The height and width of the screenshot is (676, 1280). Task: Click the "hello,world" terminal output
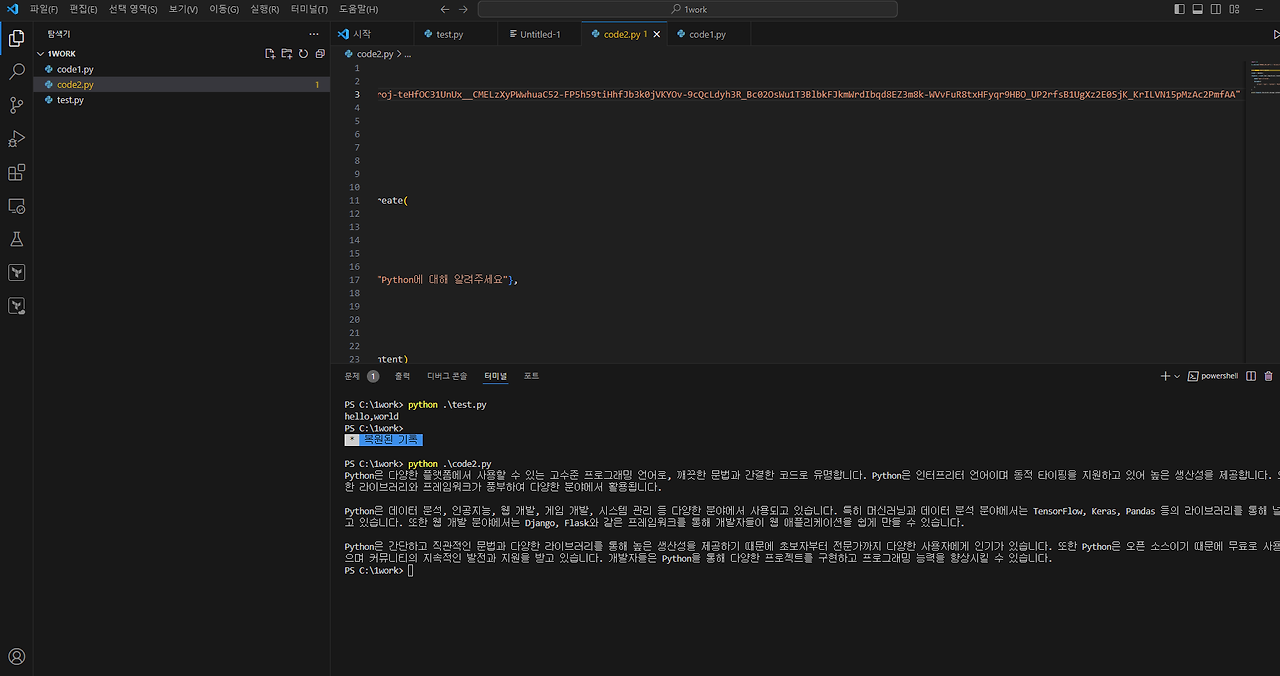(371, 417)
